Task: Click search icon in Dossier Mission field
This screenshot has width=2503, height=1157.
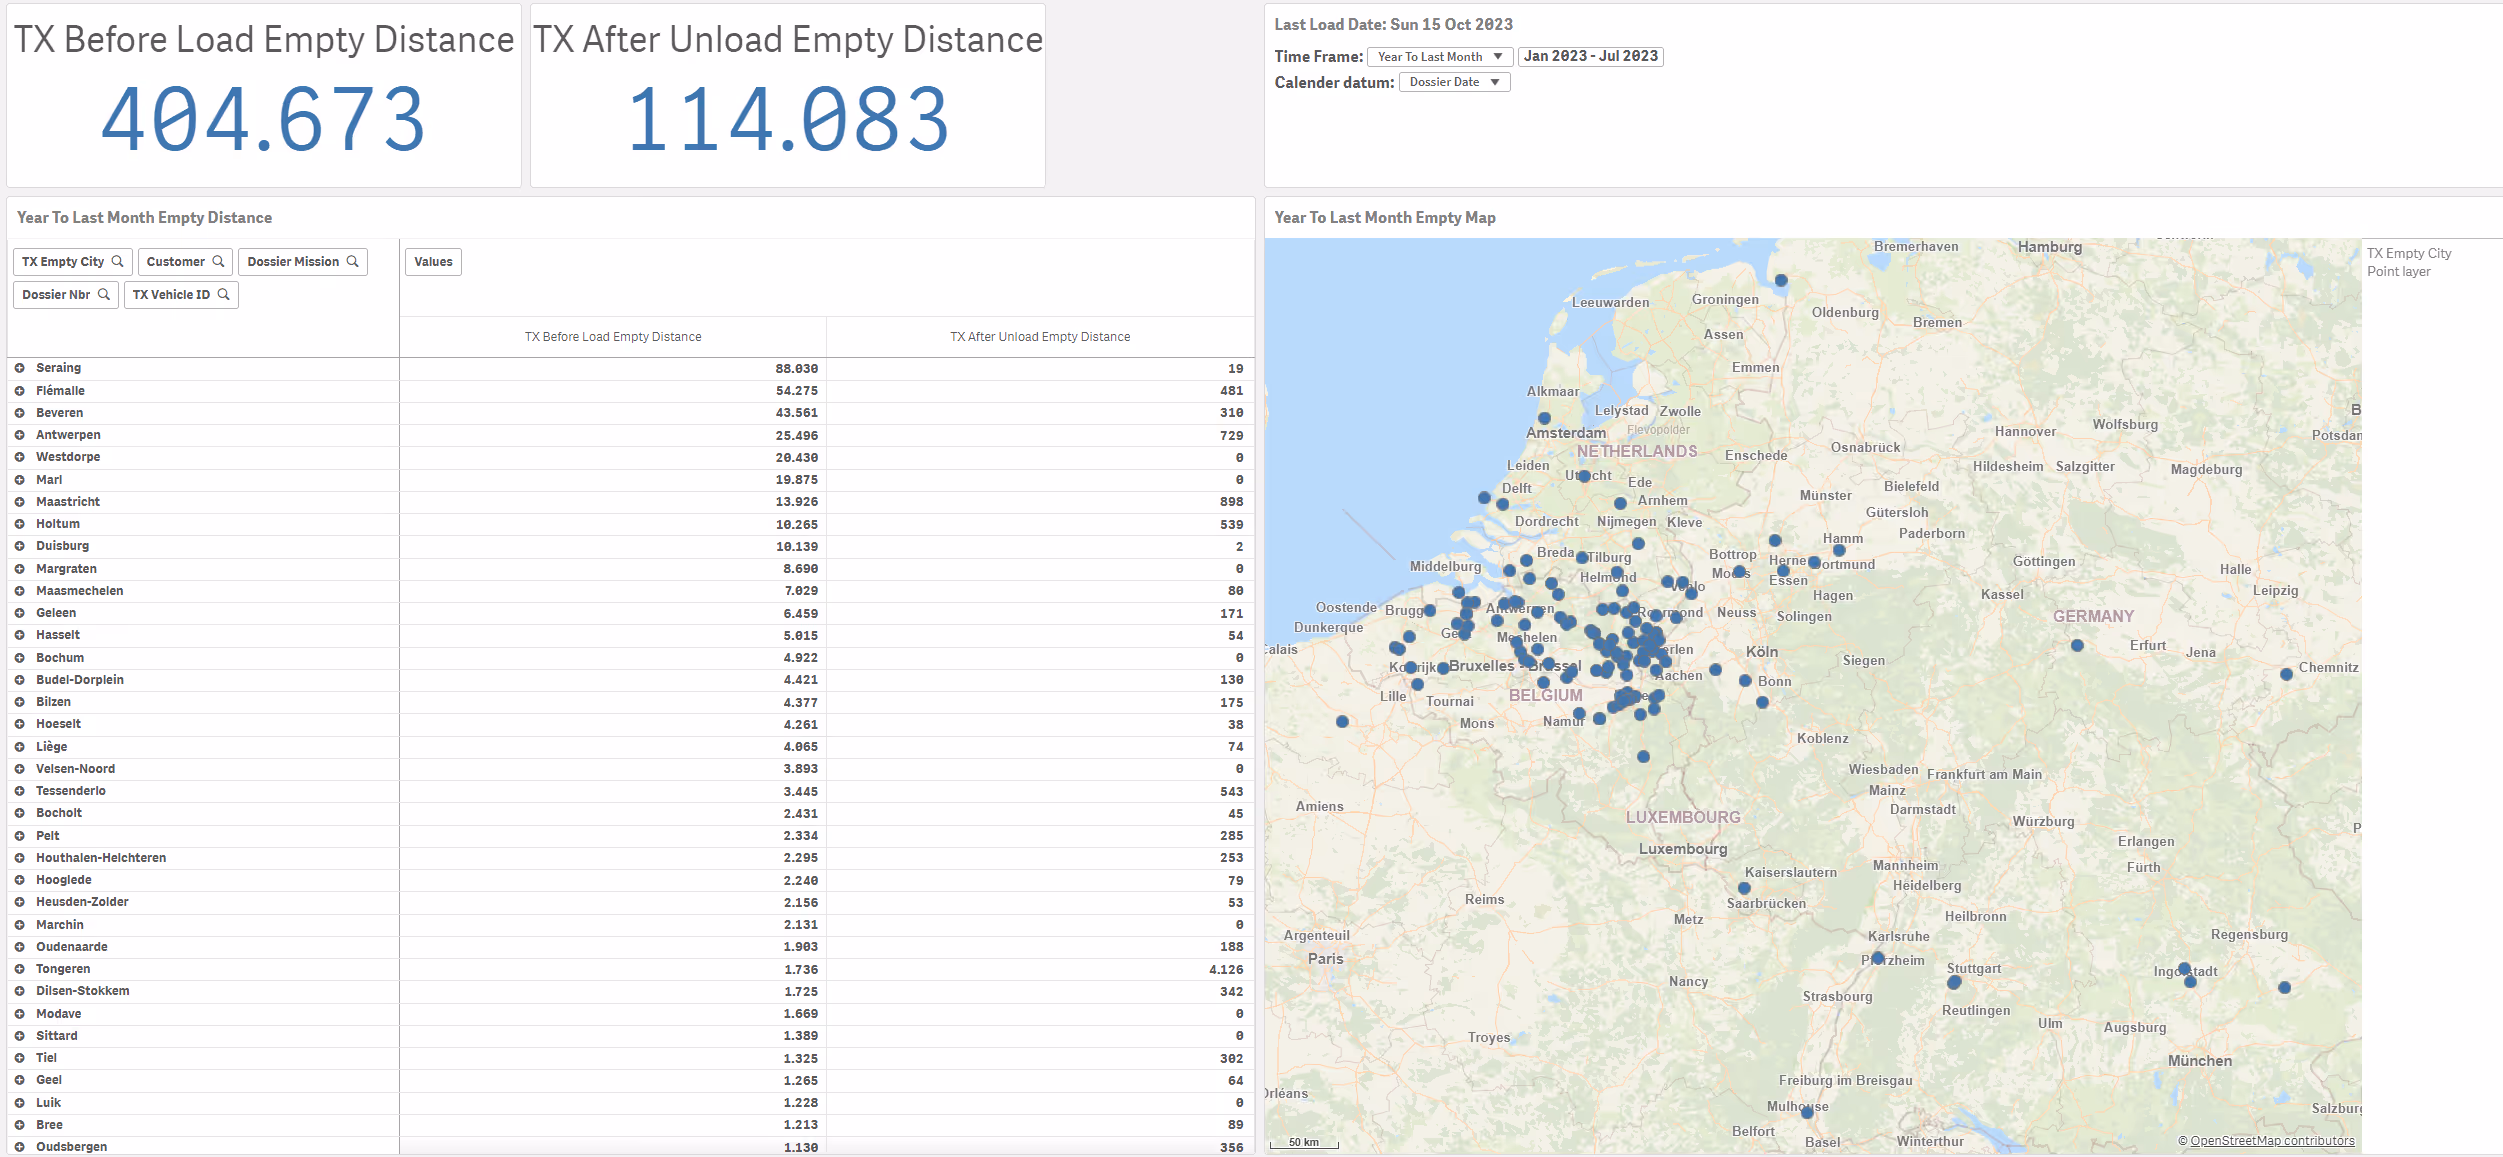Action: 353,262
